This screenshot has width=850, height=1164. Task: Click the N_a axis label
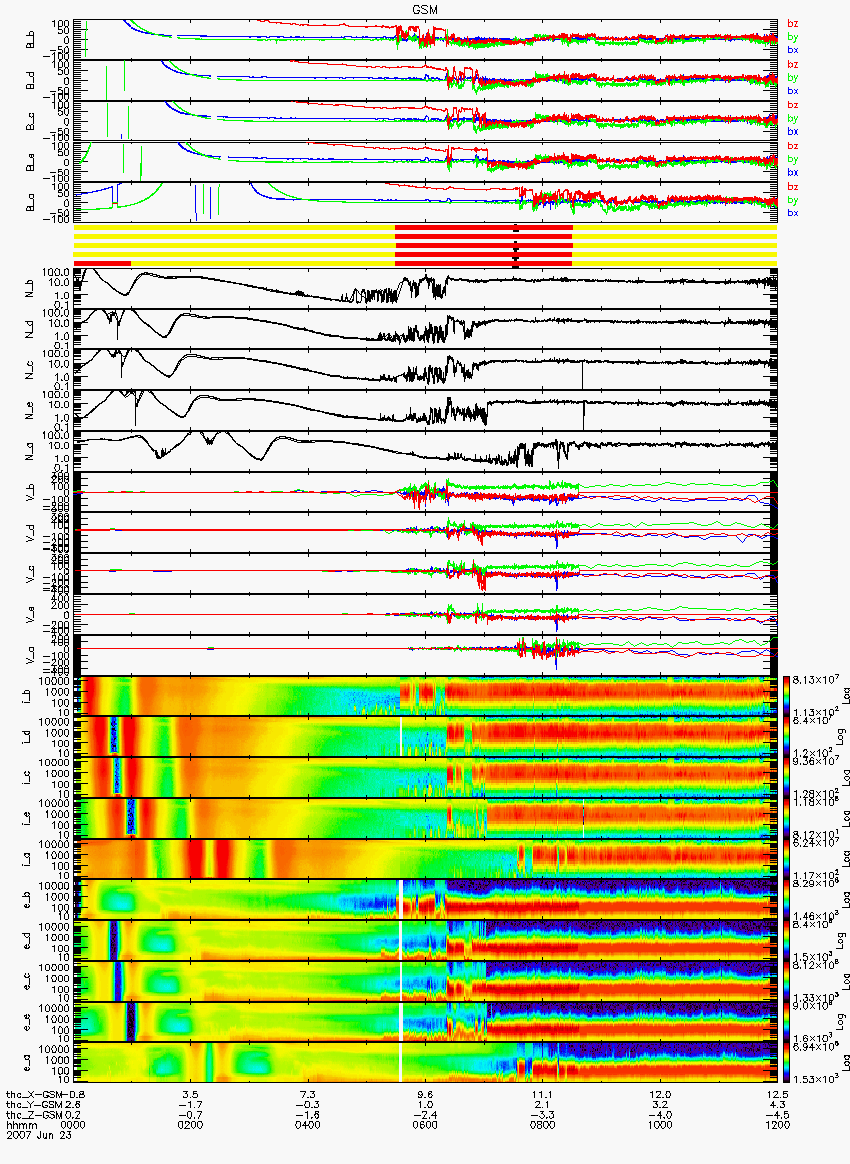click(30, 451)
